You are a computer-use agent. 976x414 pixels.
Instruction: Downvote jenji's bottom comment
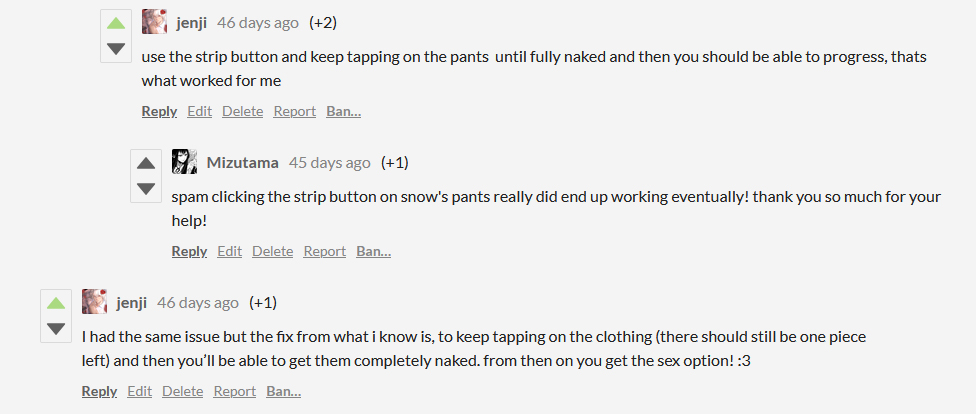[56, 329]
